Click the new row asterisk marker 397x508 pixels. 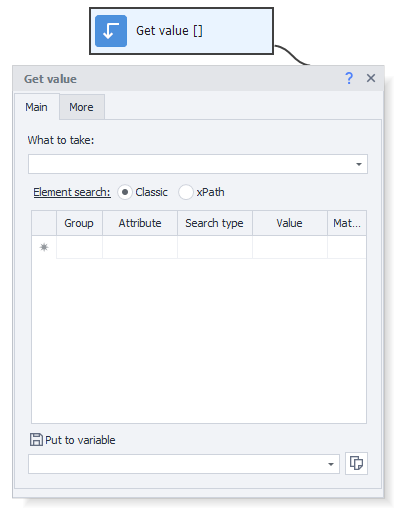(x=44, y=247)
